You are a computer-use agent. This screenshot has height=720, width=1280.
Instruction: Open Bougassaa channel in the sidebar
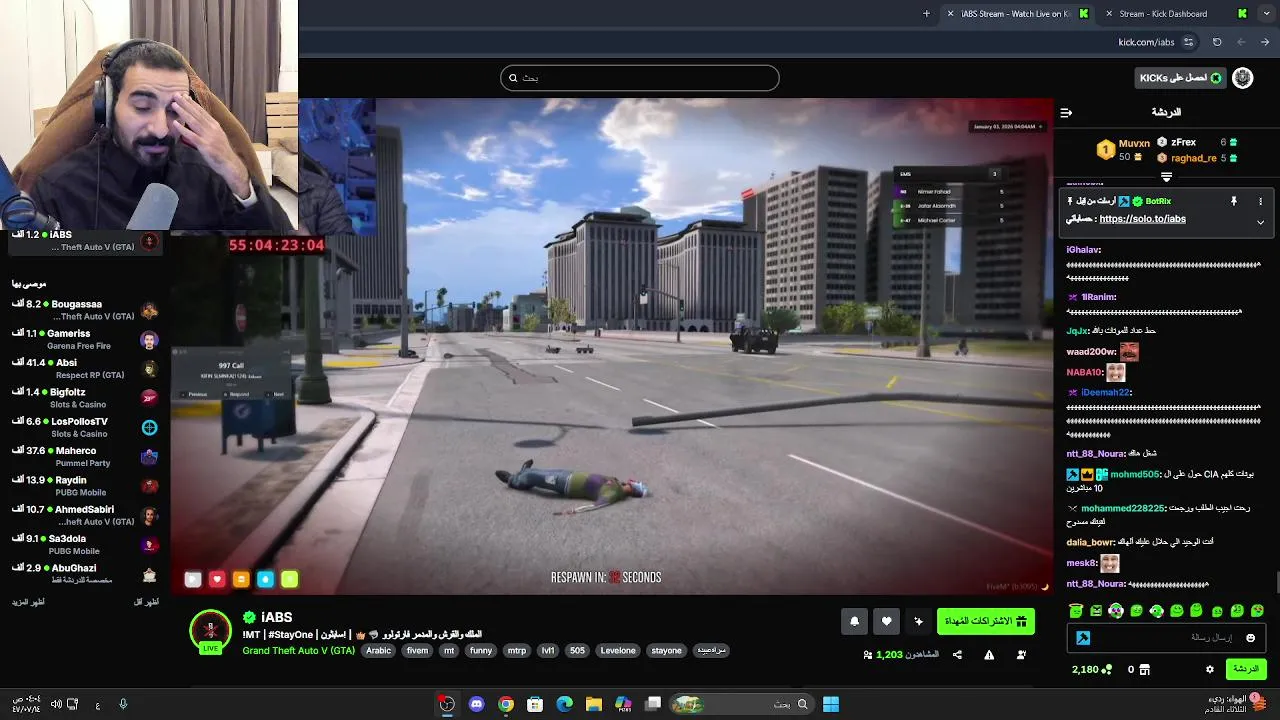coord(85,310)
